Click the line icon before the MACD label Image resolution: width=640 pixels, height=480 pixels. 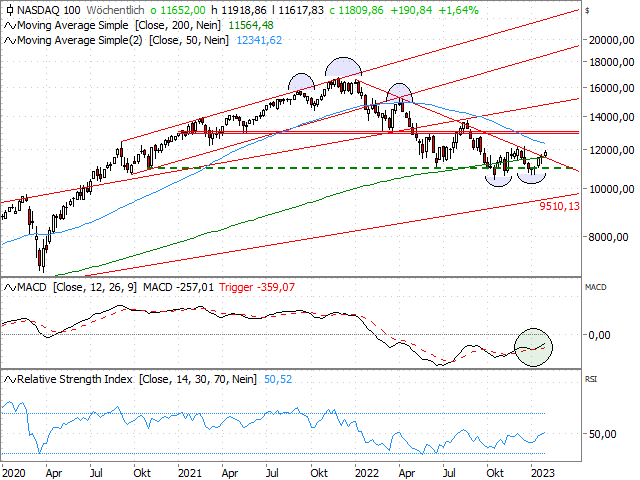click(10, 287)
